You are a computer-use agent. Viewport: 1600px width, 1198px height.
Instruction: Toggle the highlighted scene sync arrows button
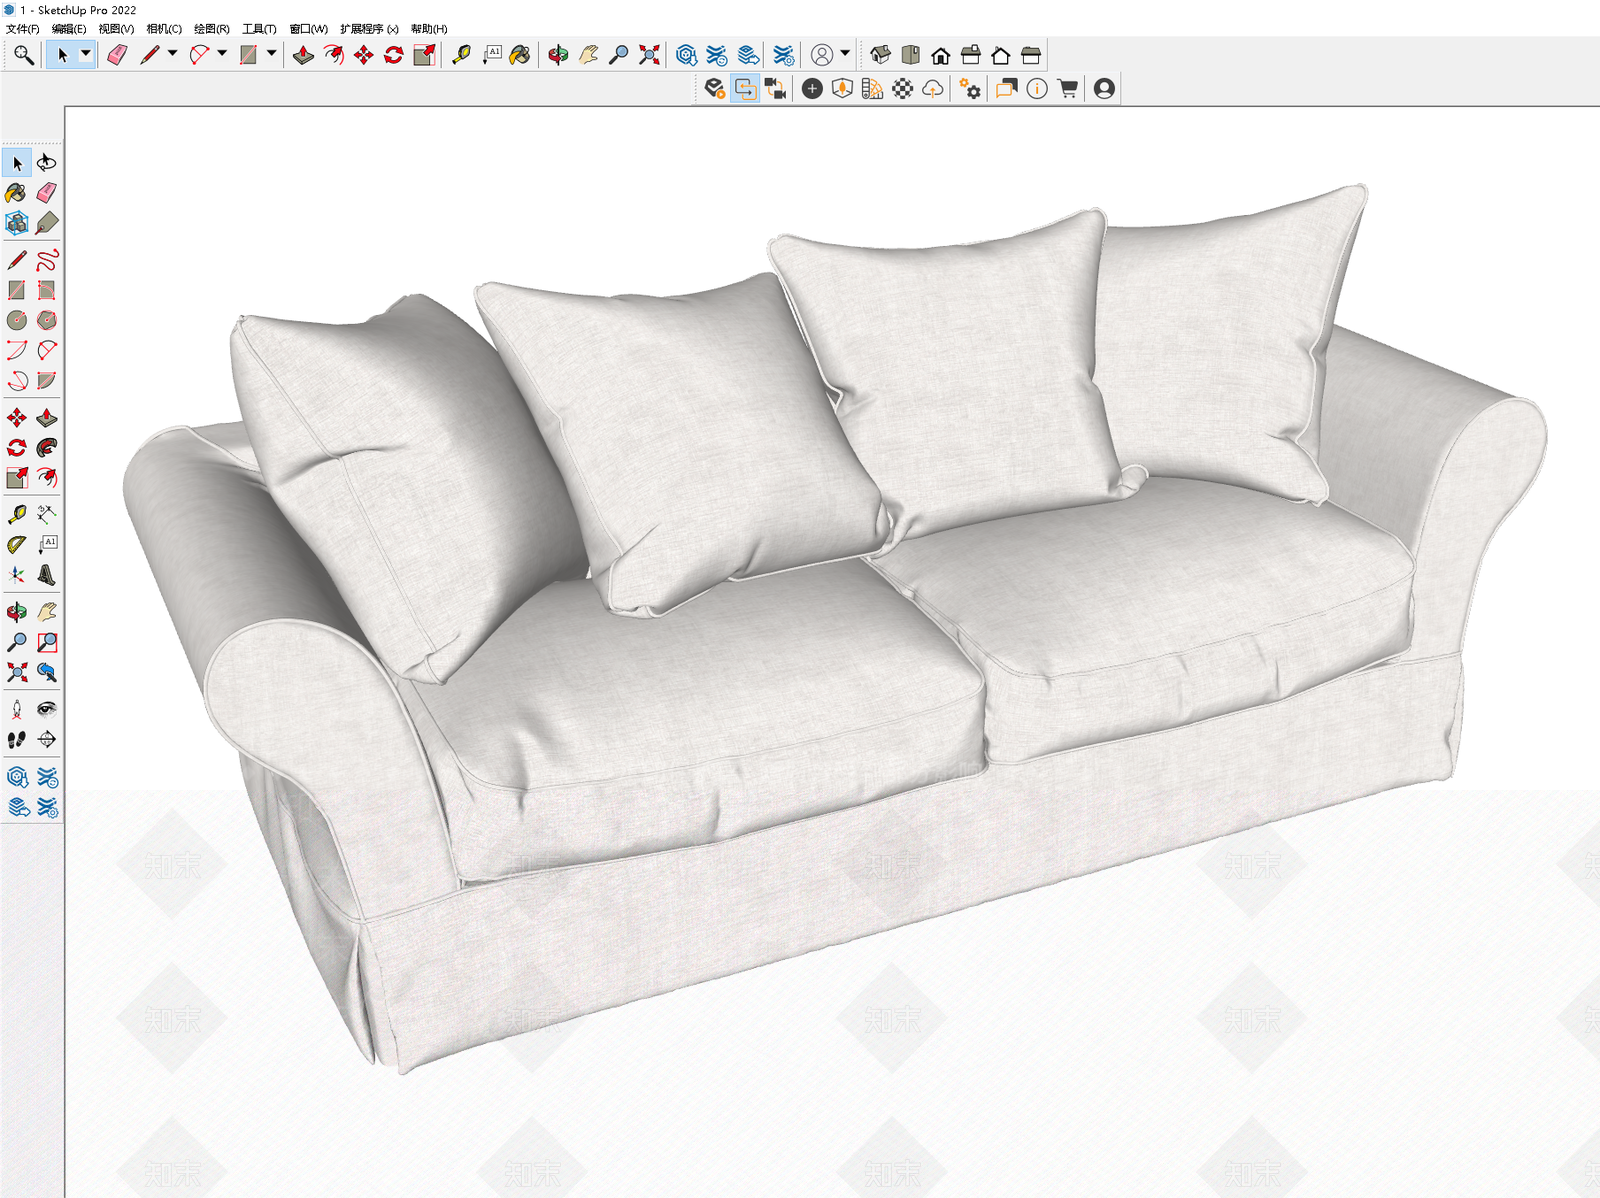(745, 89)
